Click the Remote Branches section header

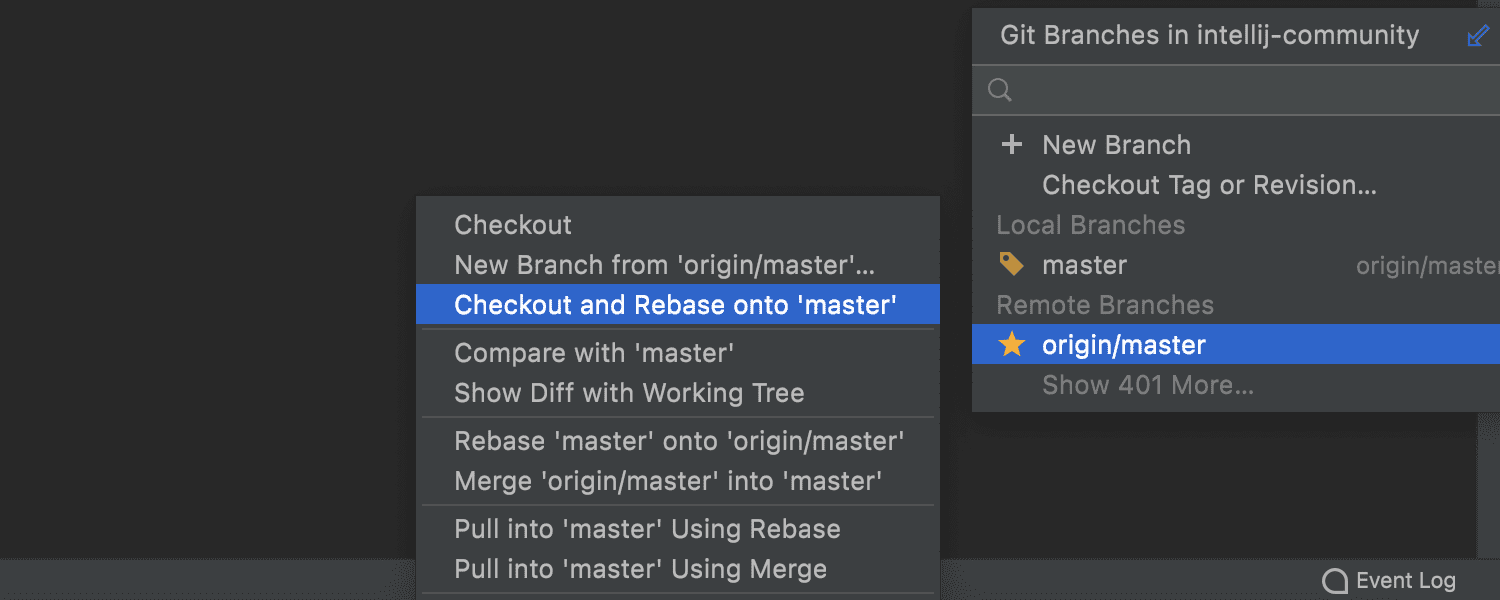(1105, 305)
